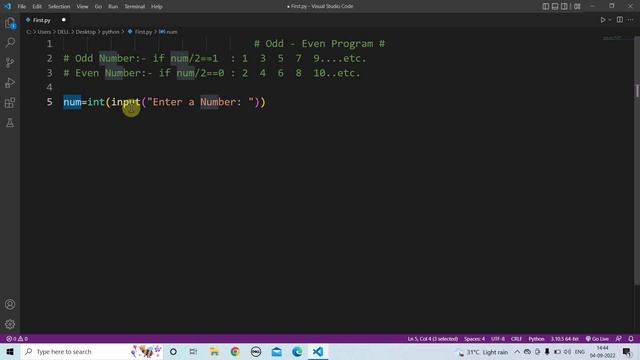The image size is (640, 360).
Task: Open the volume speaker tray icon
Action: click(x=567, y=351)
